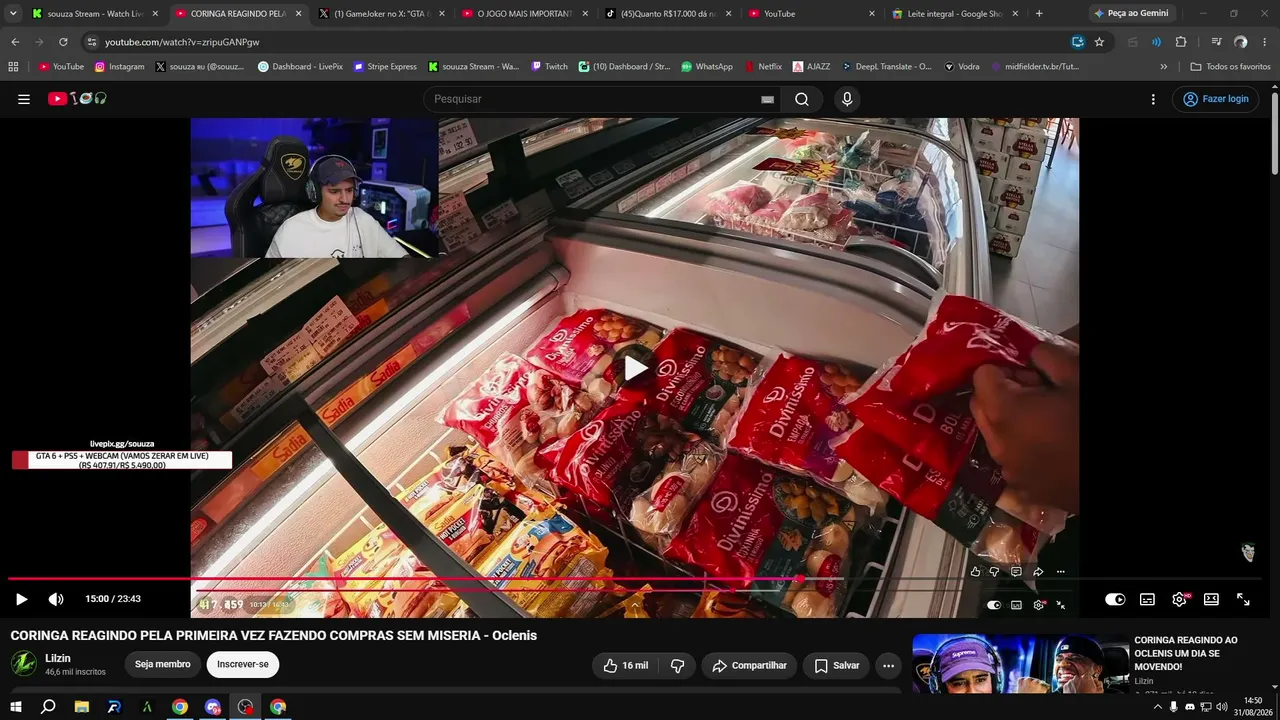Open the apps grid in bookmarks bar

[13, 67]
